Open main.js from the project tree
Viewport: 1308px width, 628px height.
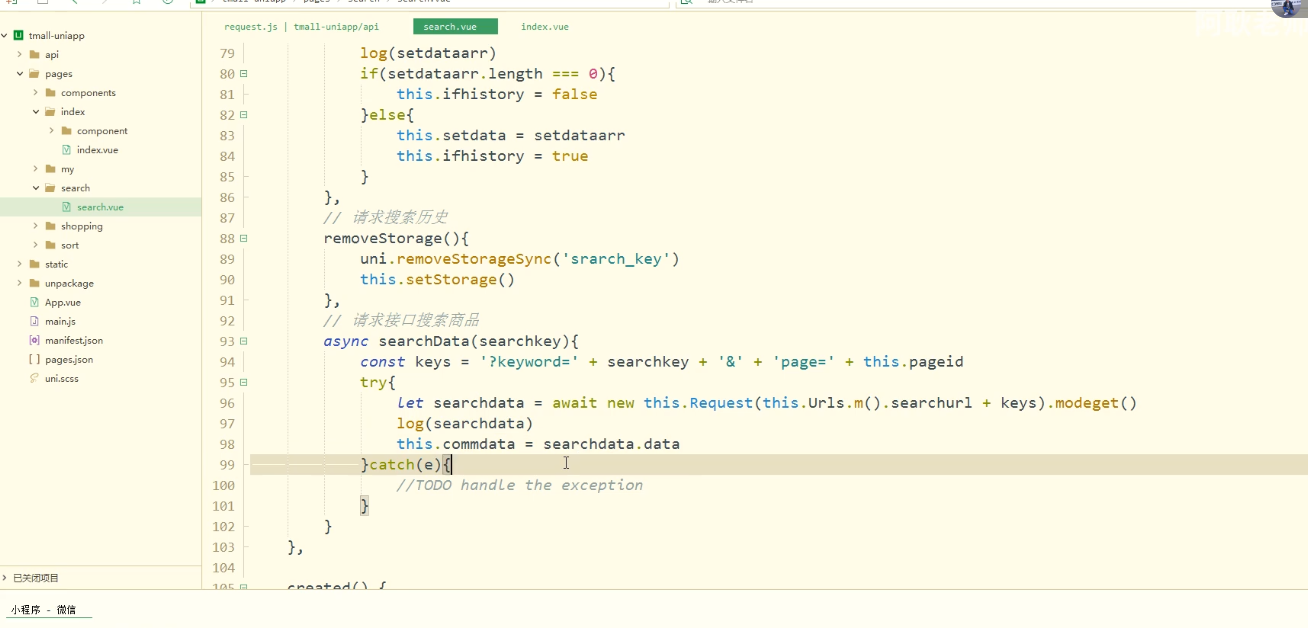[x=60, y=321]
